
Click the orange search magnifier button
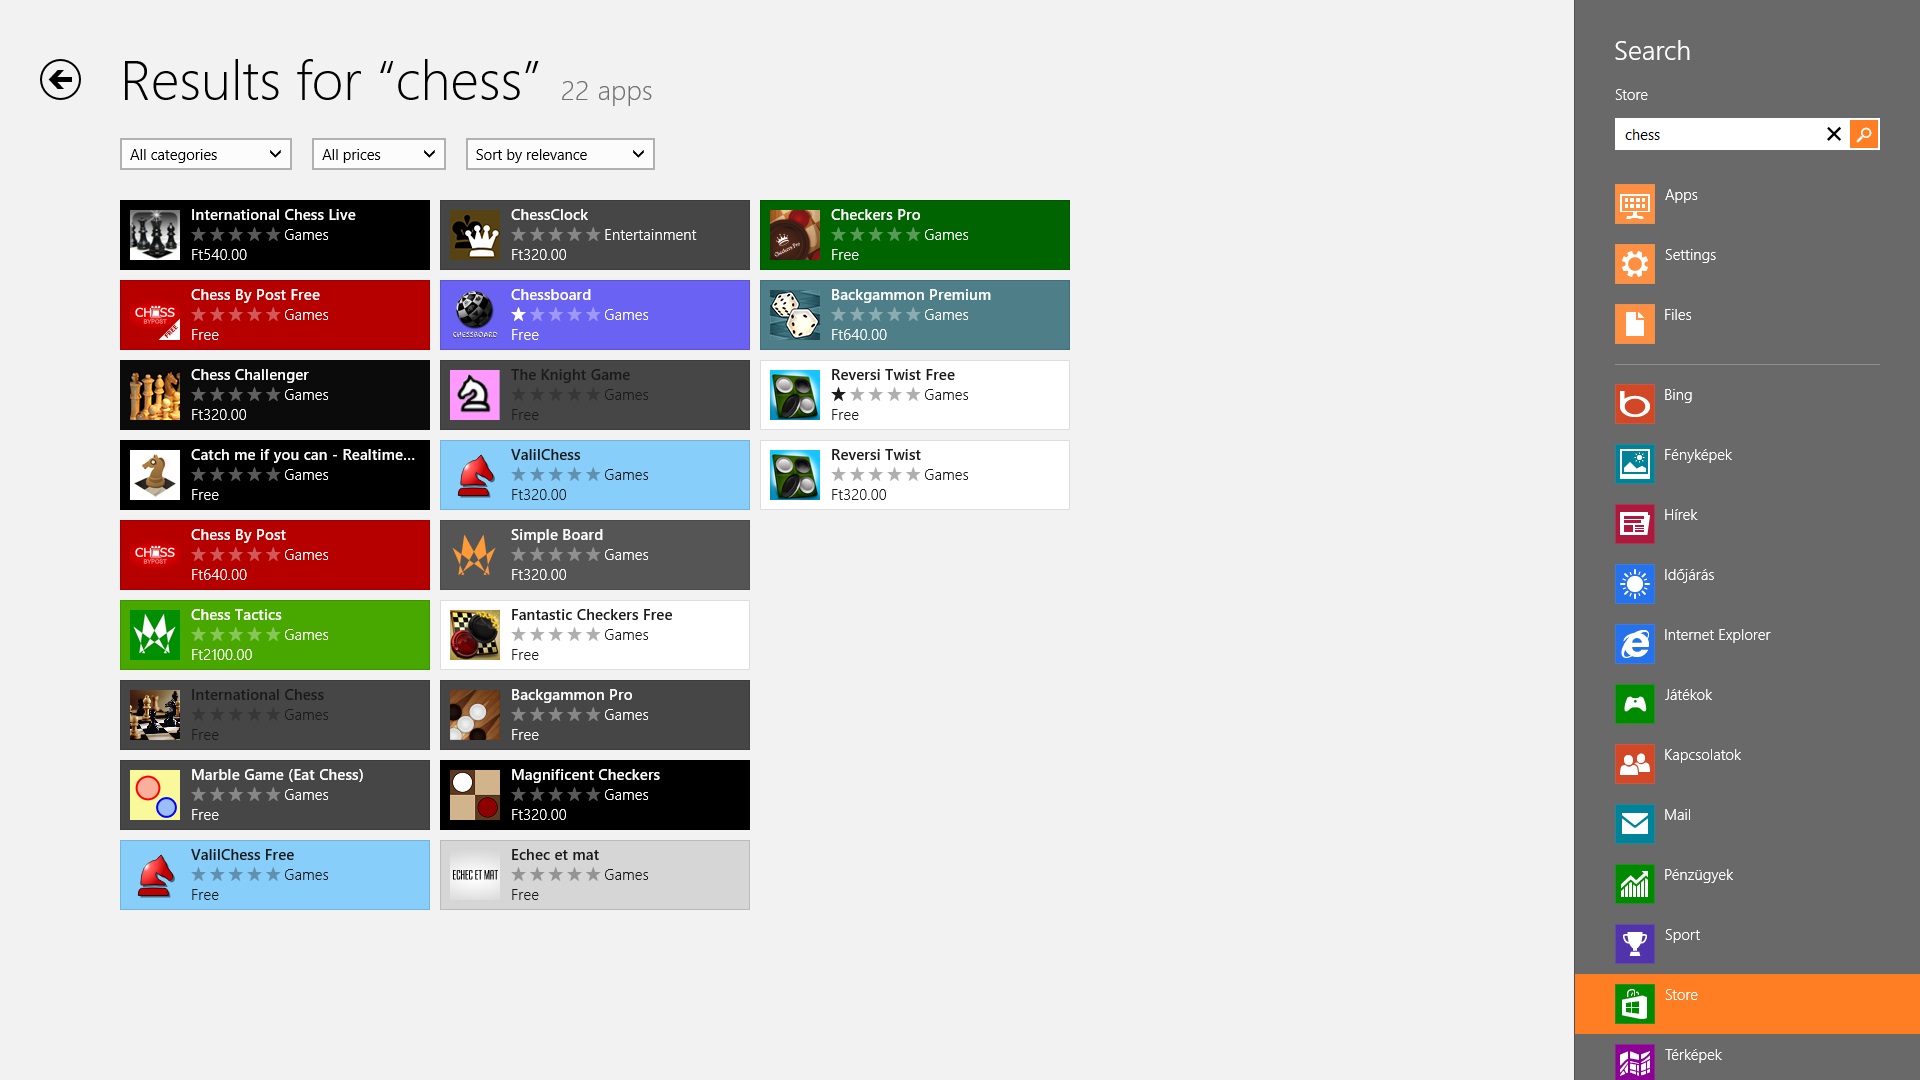1864,134
